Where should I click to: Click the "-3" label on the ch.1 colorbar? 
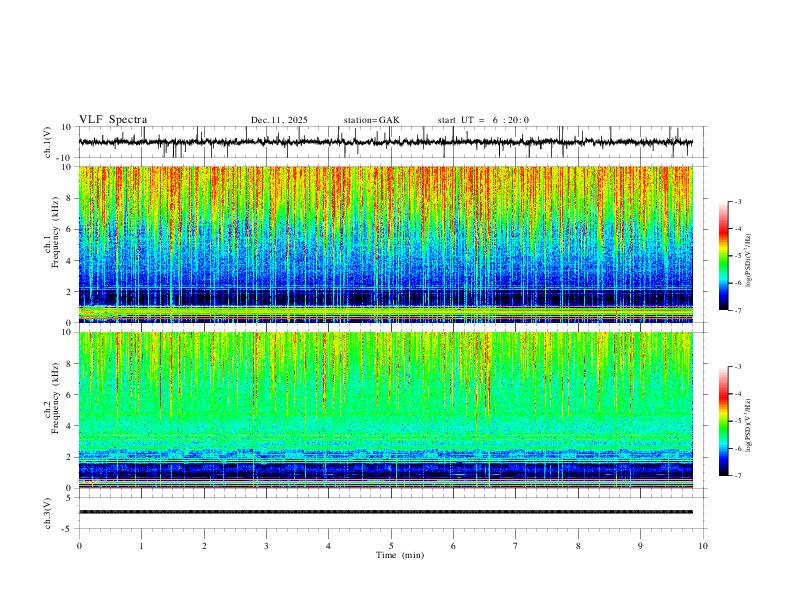coord(738,201)
